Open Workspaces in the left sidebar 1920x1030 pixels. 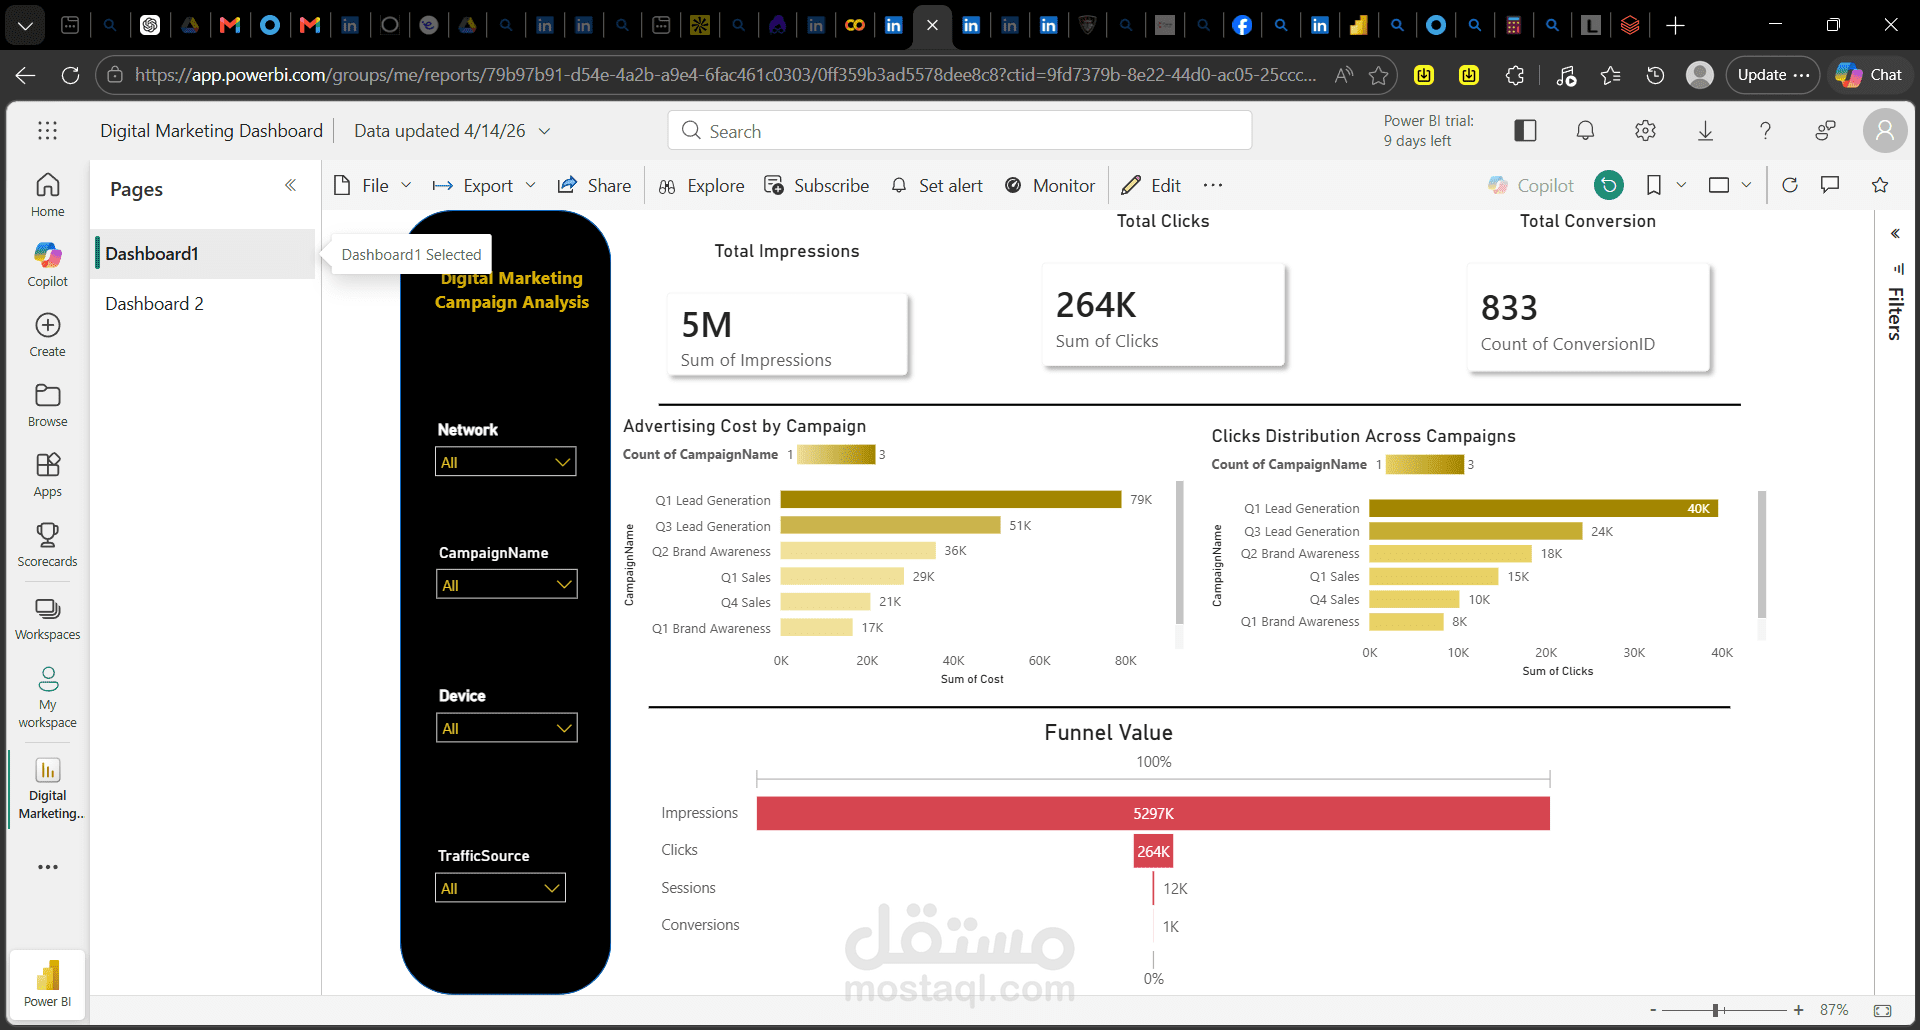(x=47, y=620)
